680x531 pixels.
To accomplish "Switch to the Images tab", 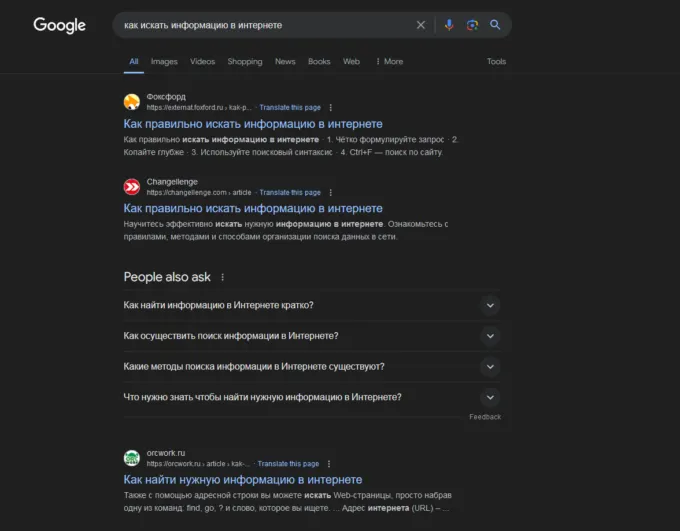I will tap(164, 61).
